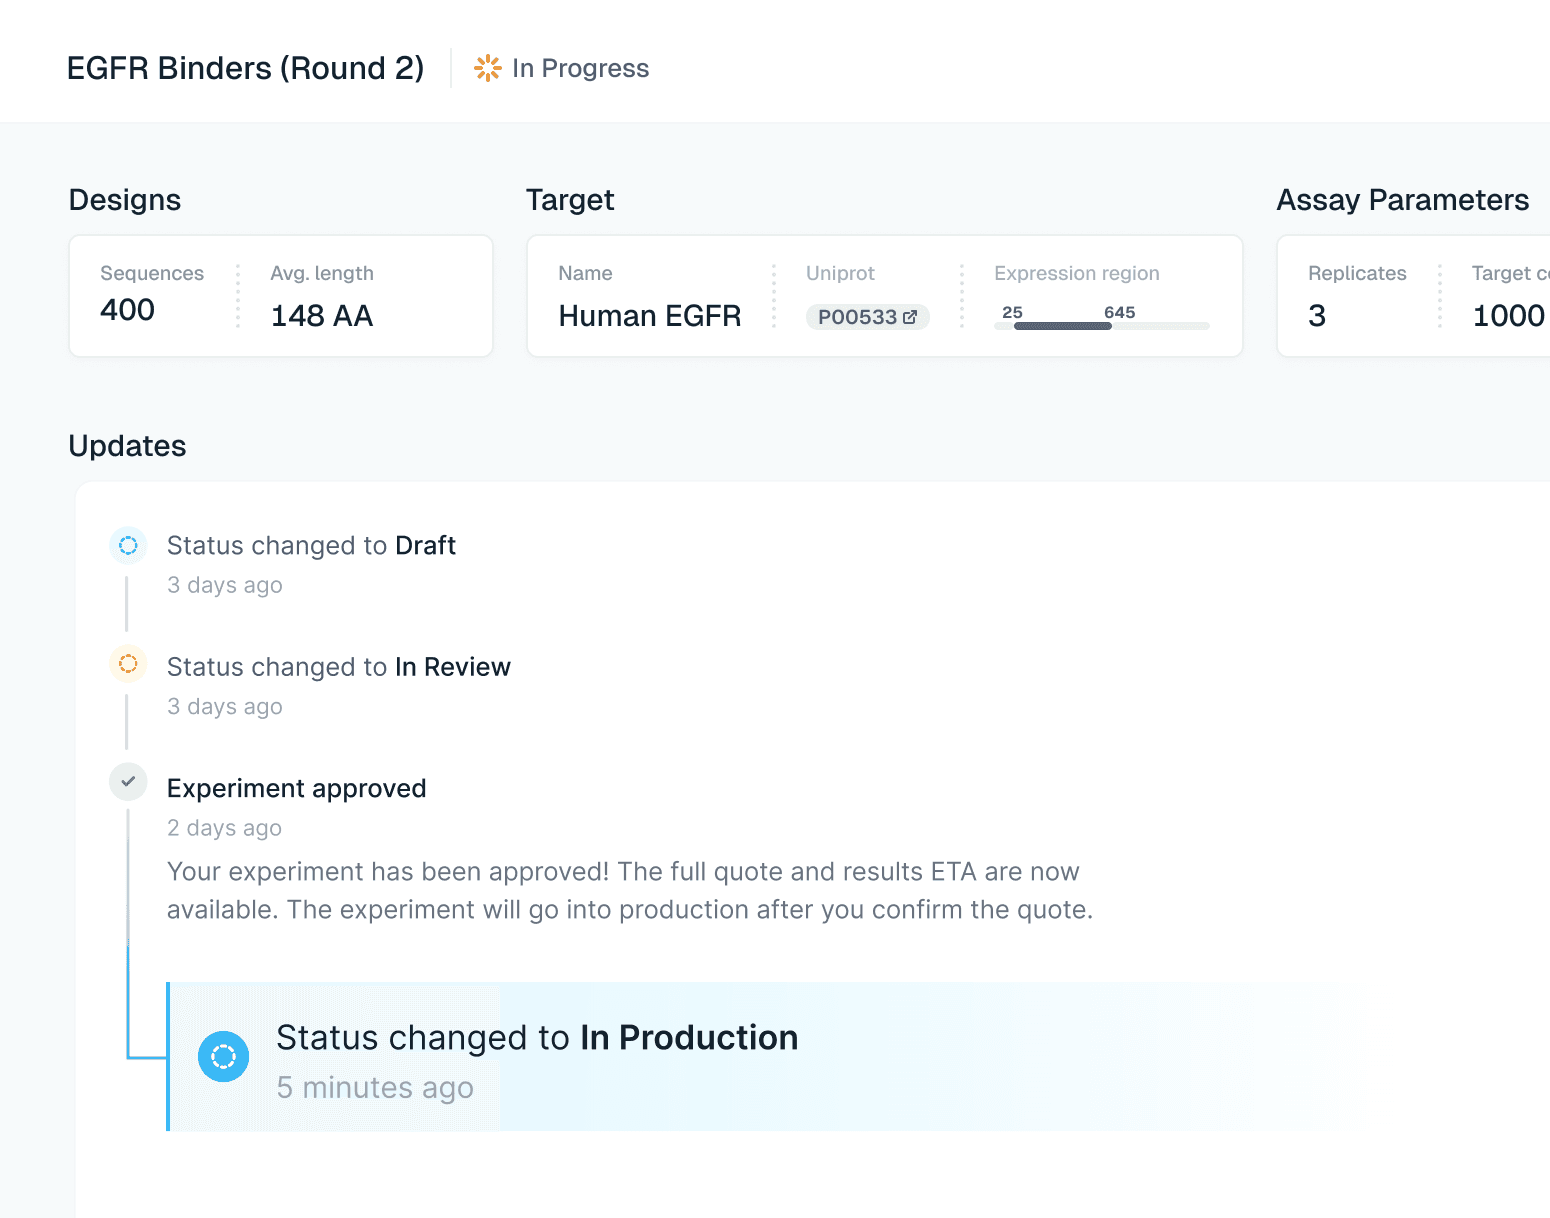Click the Updates section heading
Screen dimensions: 1550x1218
[x=127, y=446]
